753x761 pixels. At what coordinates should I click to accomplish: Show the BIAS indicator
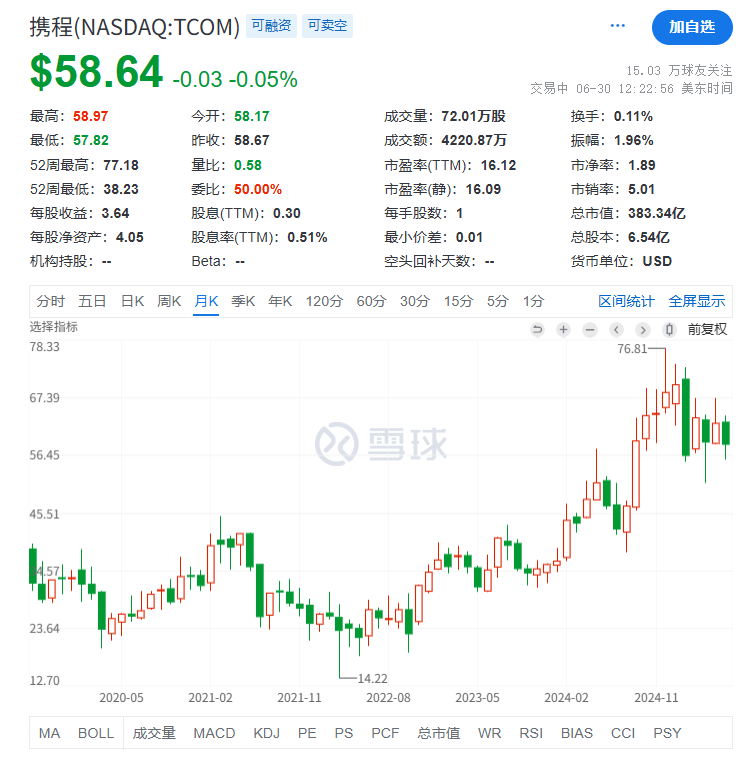pos(577,733)
